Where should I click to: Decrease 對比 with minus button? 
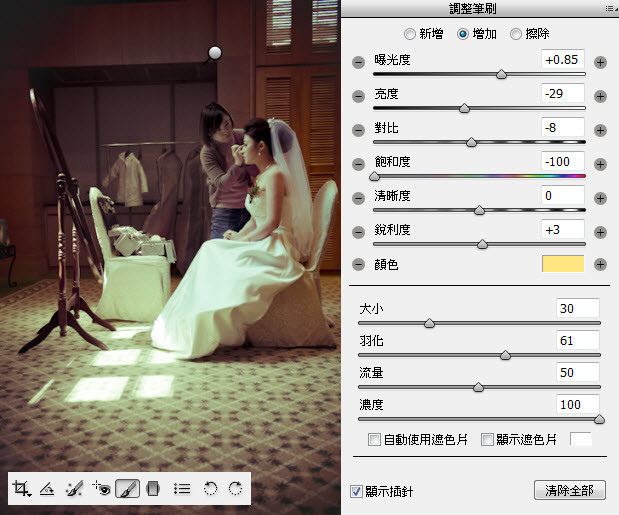click(x=358, y=130)
